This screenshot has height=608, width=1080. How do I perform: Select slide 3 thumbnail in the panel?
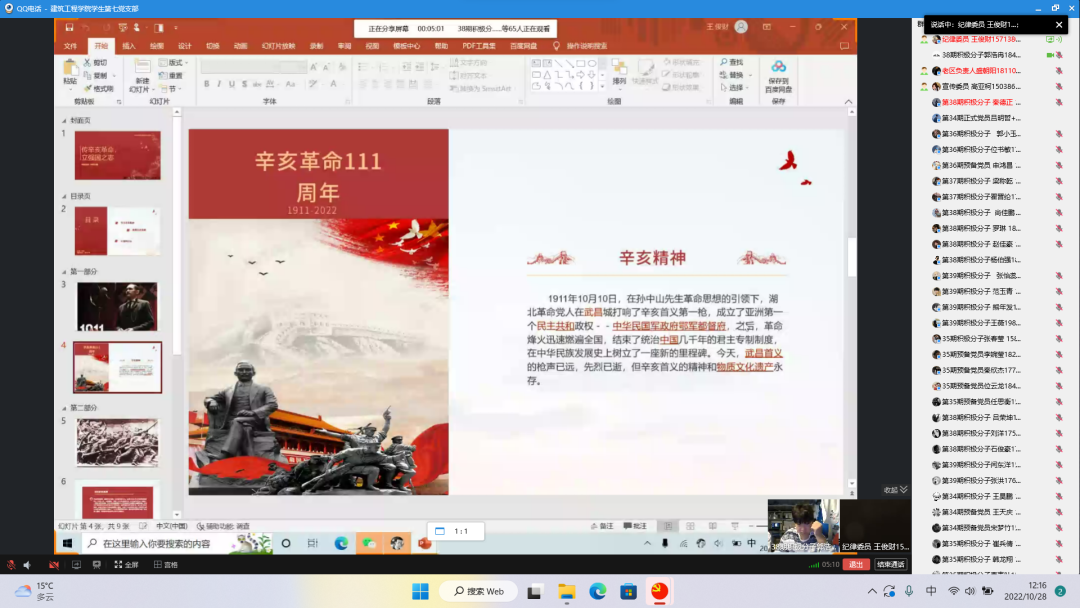[117, 306]
